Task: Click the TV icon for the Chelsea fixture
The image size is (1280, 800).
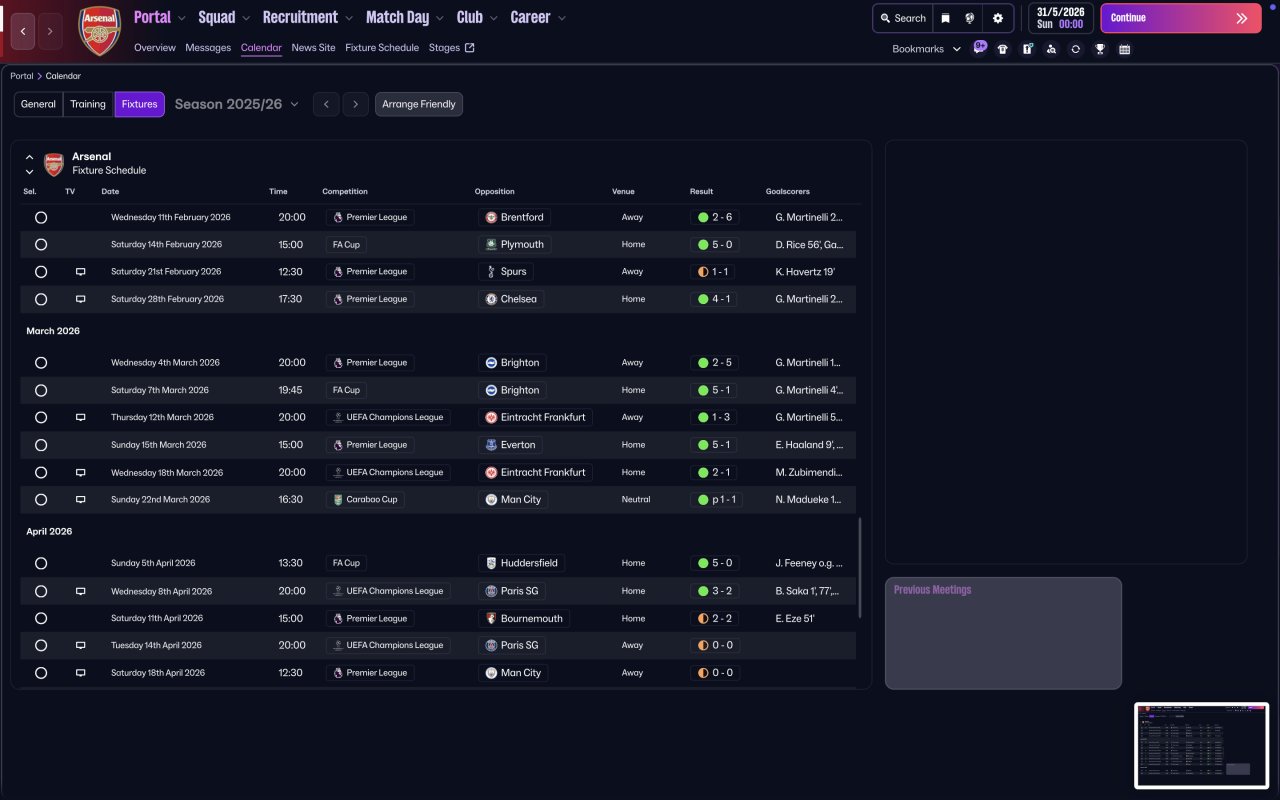Action: click(81, 299)
